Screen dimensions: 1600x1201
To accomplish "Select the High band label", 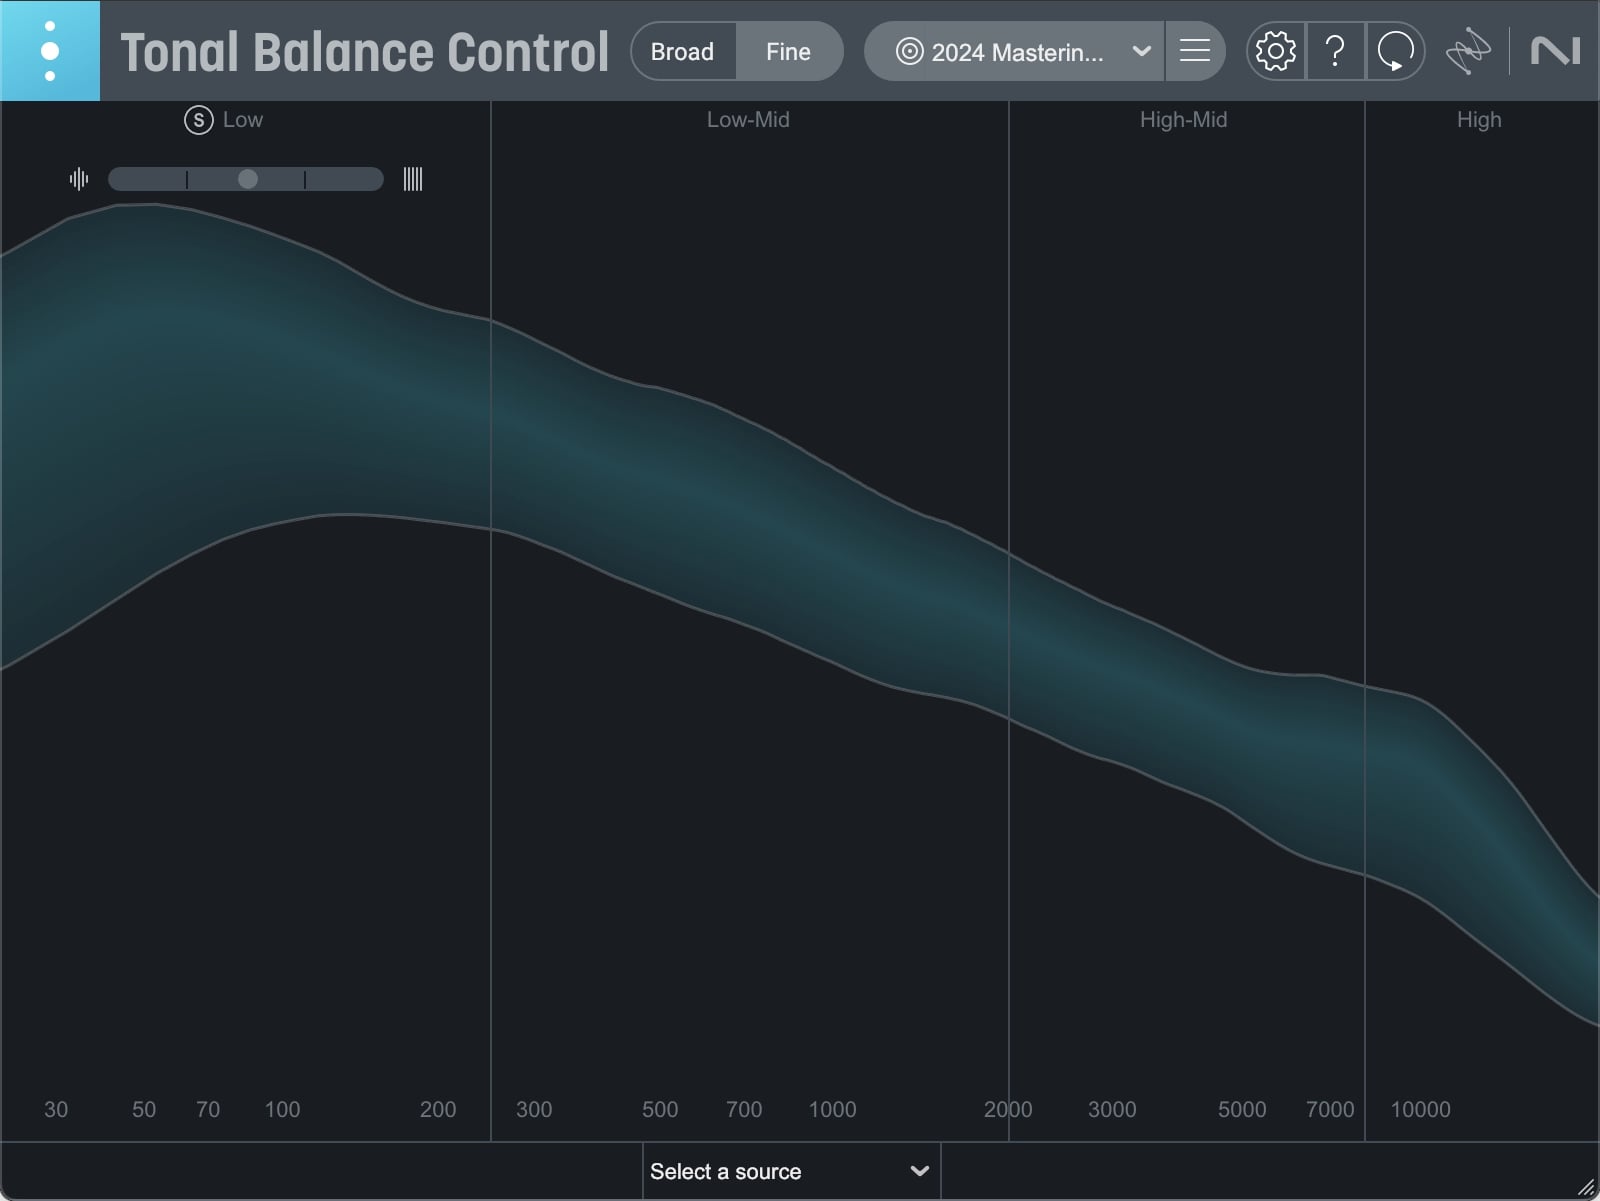I will click(x=1479, y=120).
